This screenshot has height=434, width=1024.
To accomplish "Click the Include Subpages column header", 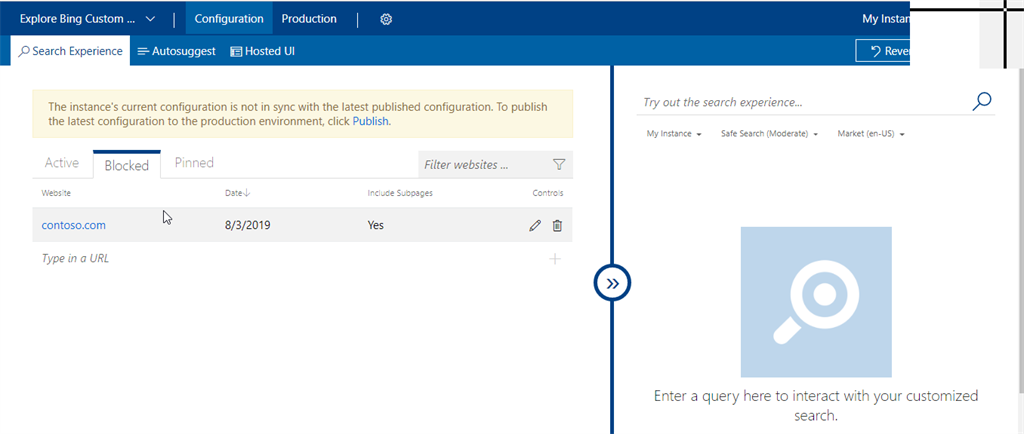I will tap(400, 193).
